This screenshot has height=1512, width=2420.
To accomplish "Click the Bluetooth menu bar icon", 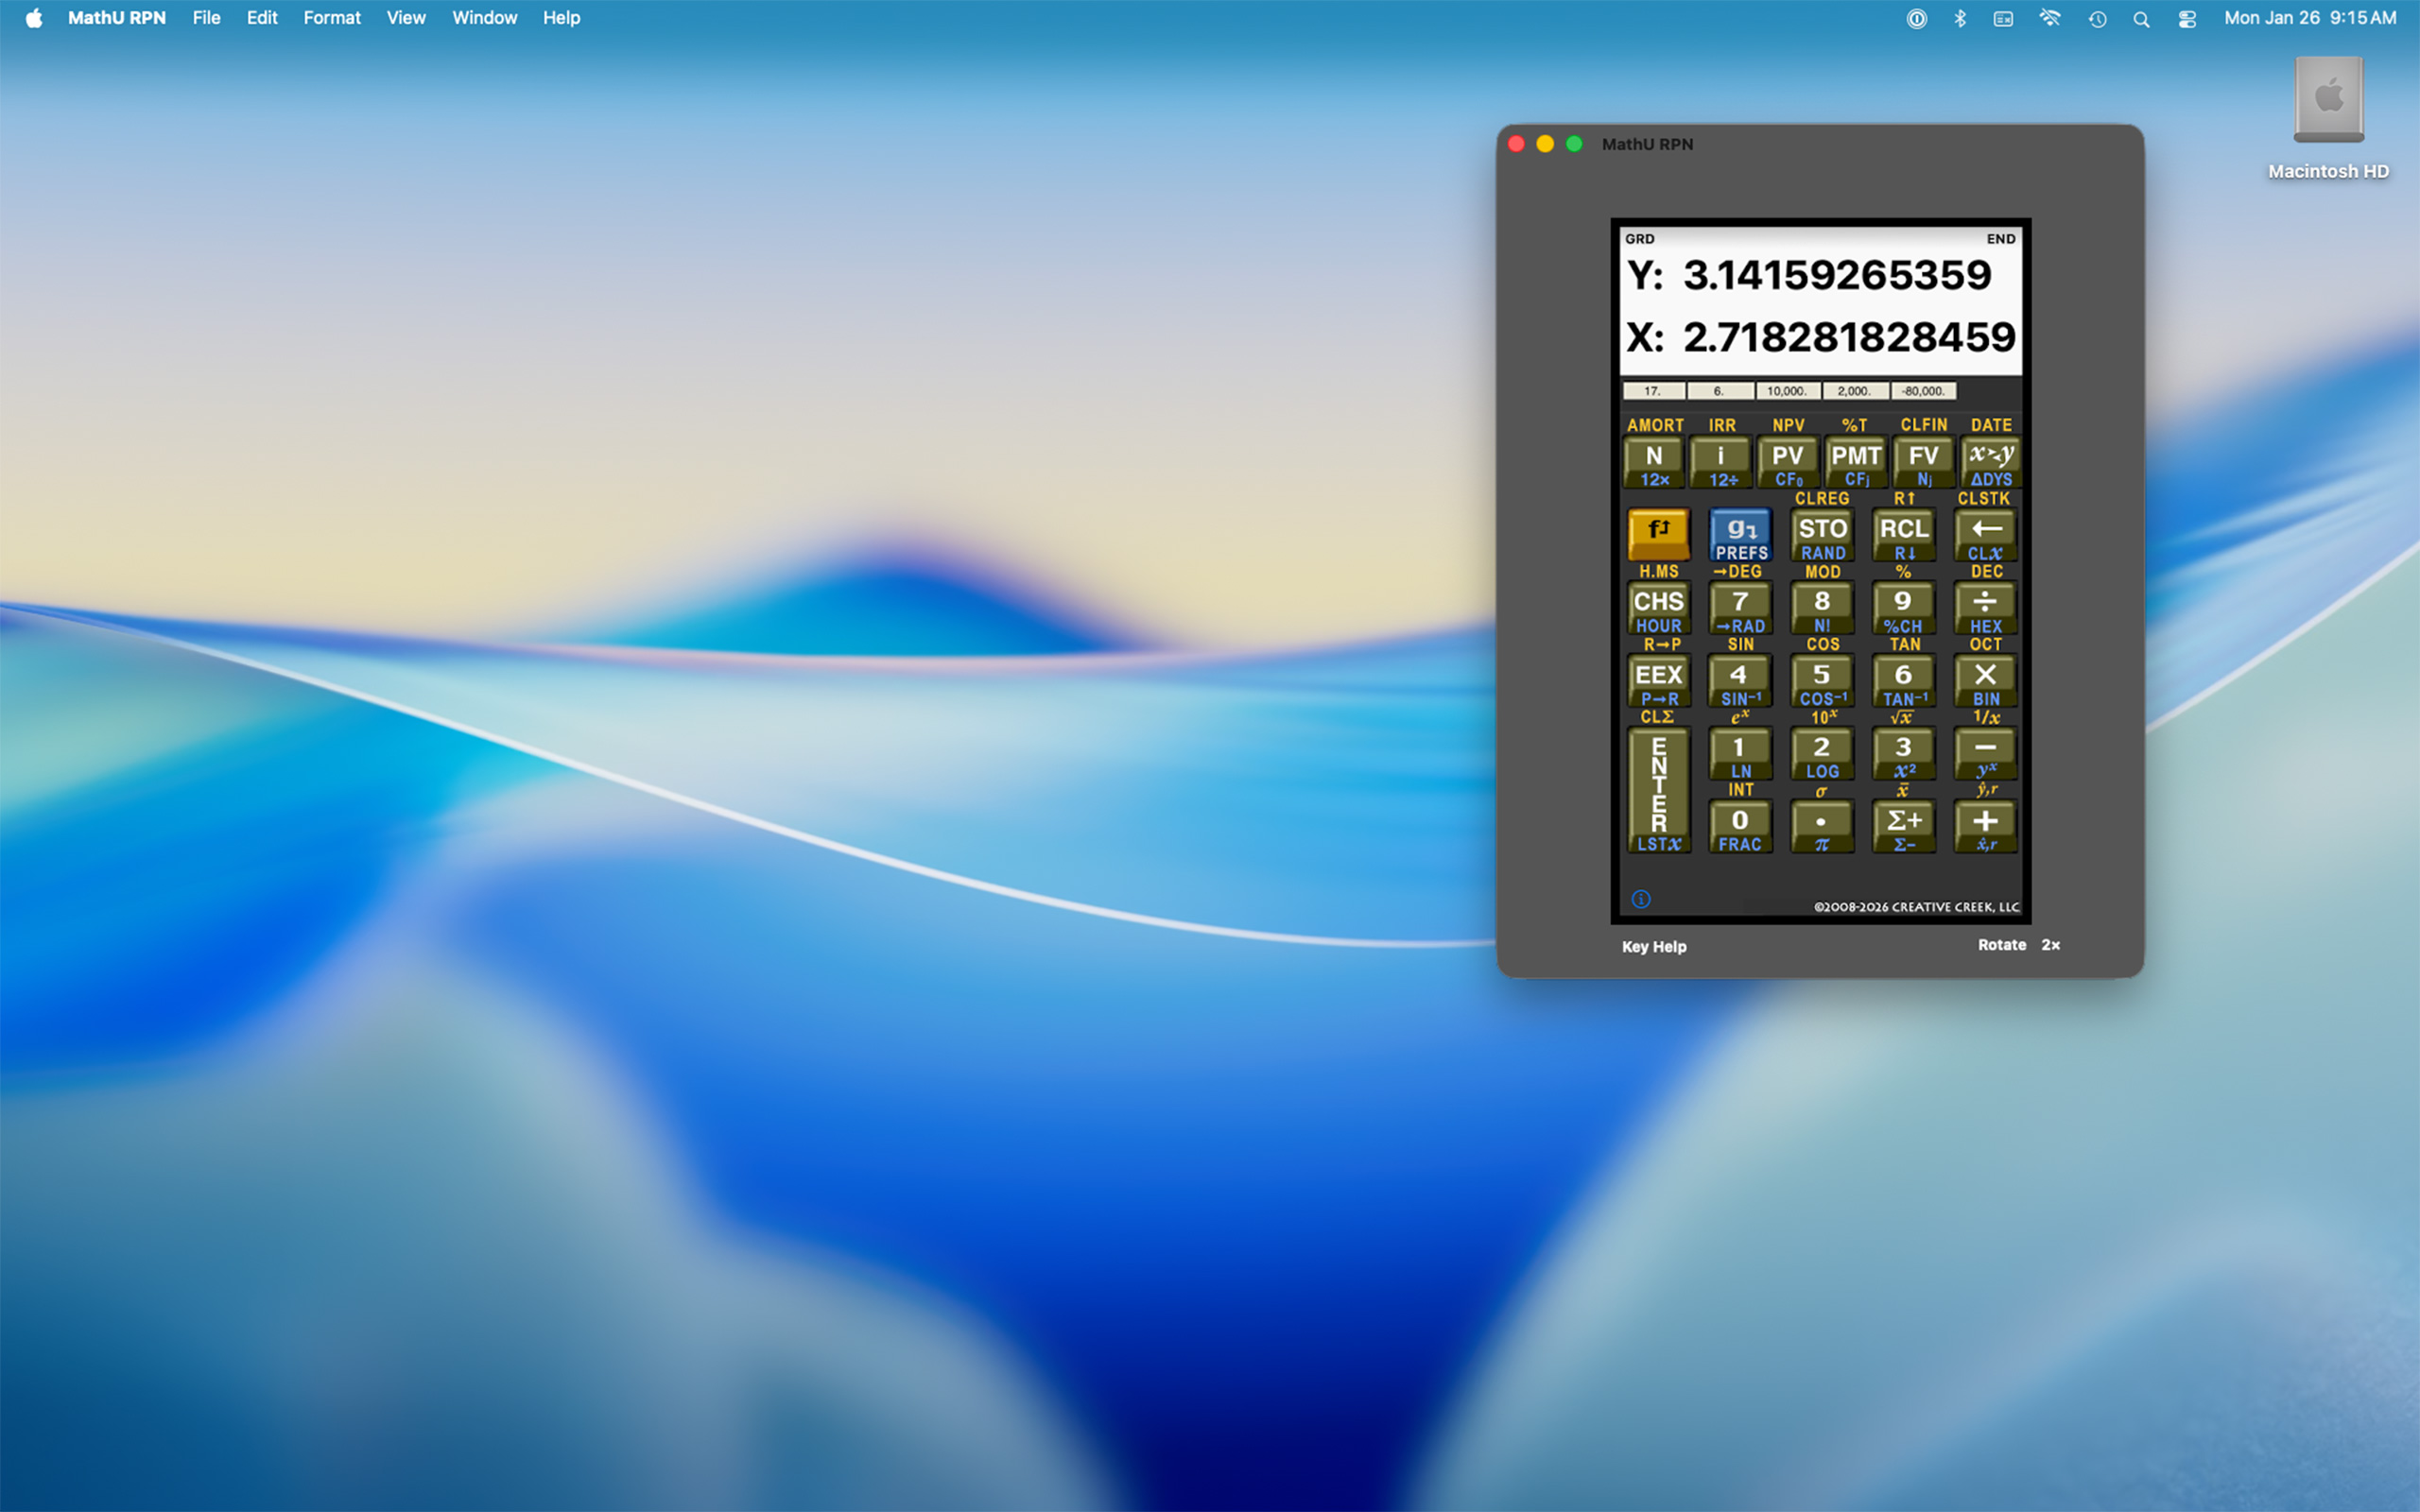I will pyautogui.click(x=1960, y=19).
